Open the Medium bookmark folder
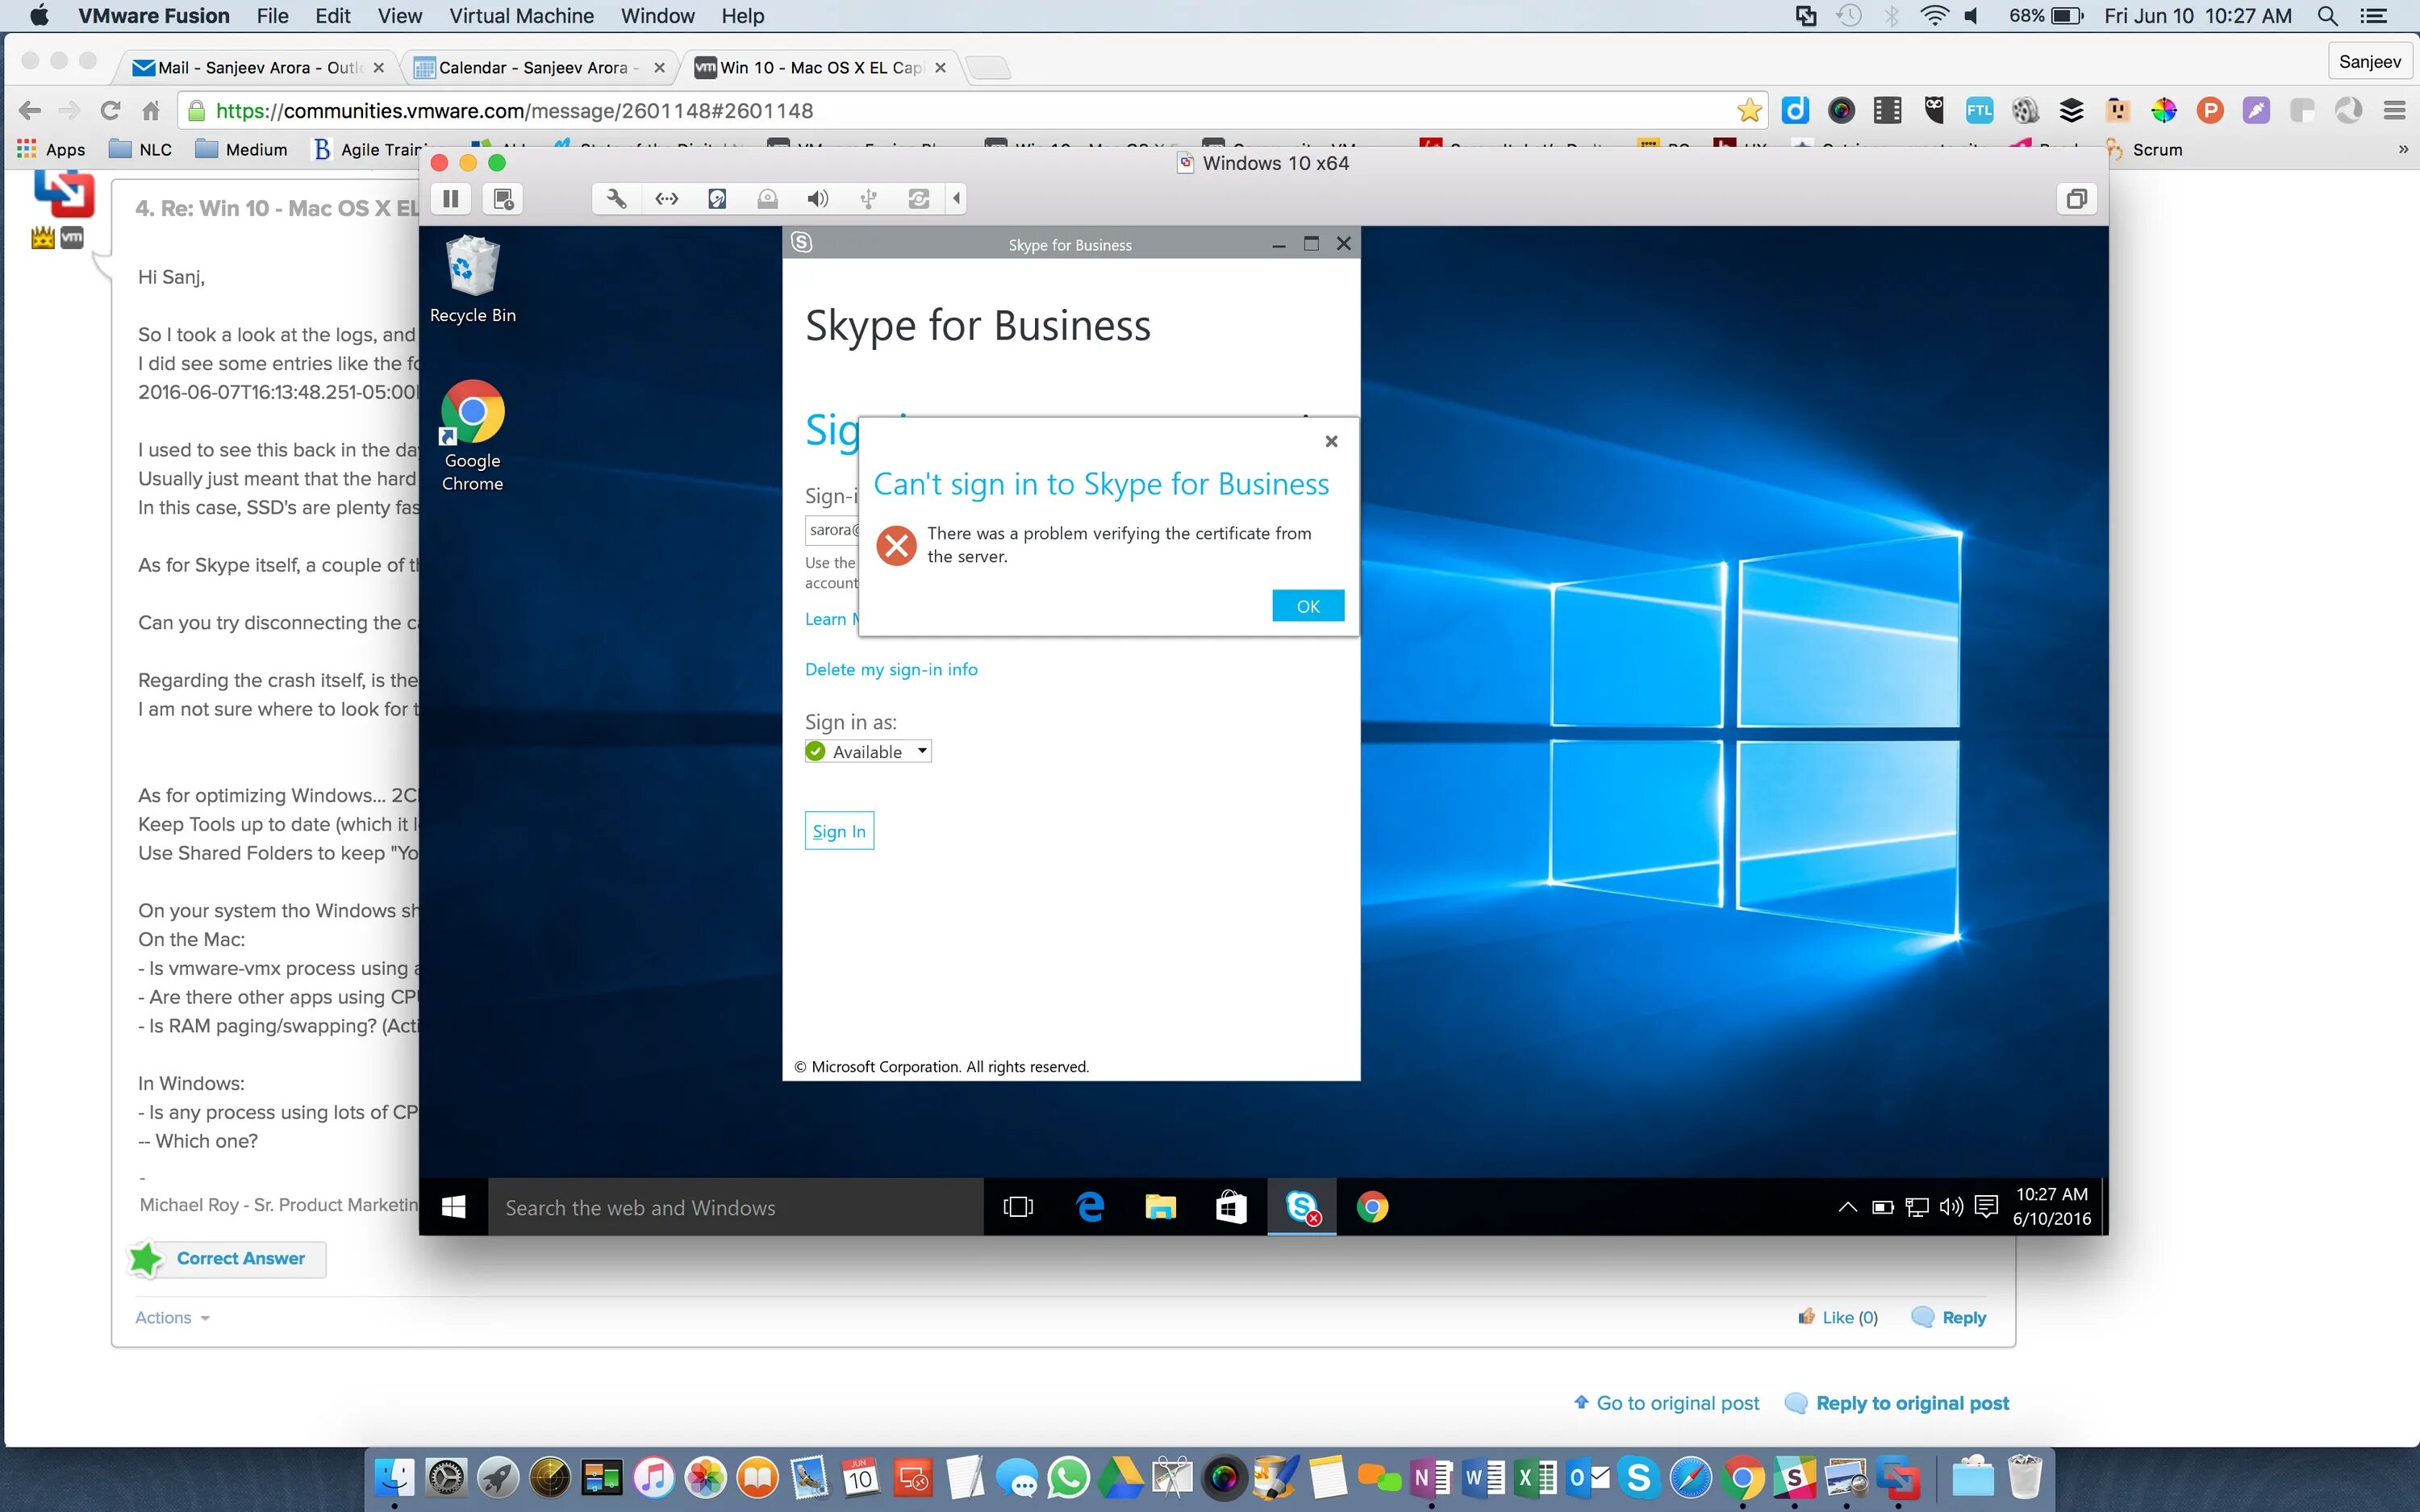The width and height of the screenshot is (2420, 1512). click(x=242, y=149)
